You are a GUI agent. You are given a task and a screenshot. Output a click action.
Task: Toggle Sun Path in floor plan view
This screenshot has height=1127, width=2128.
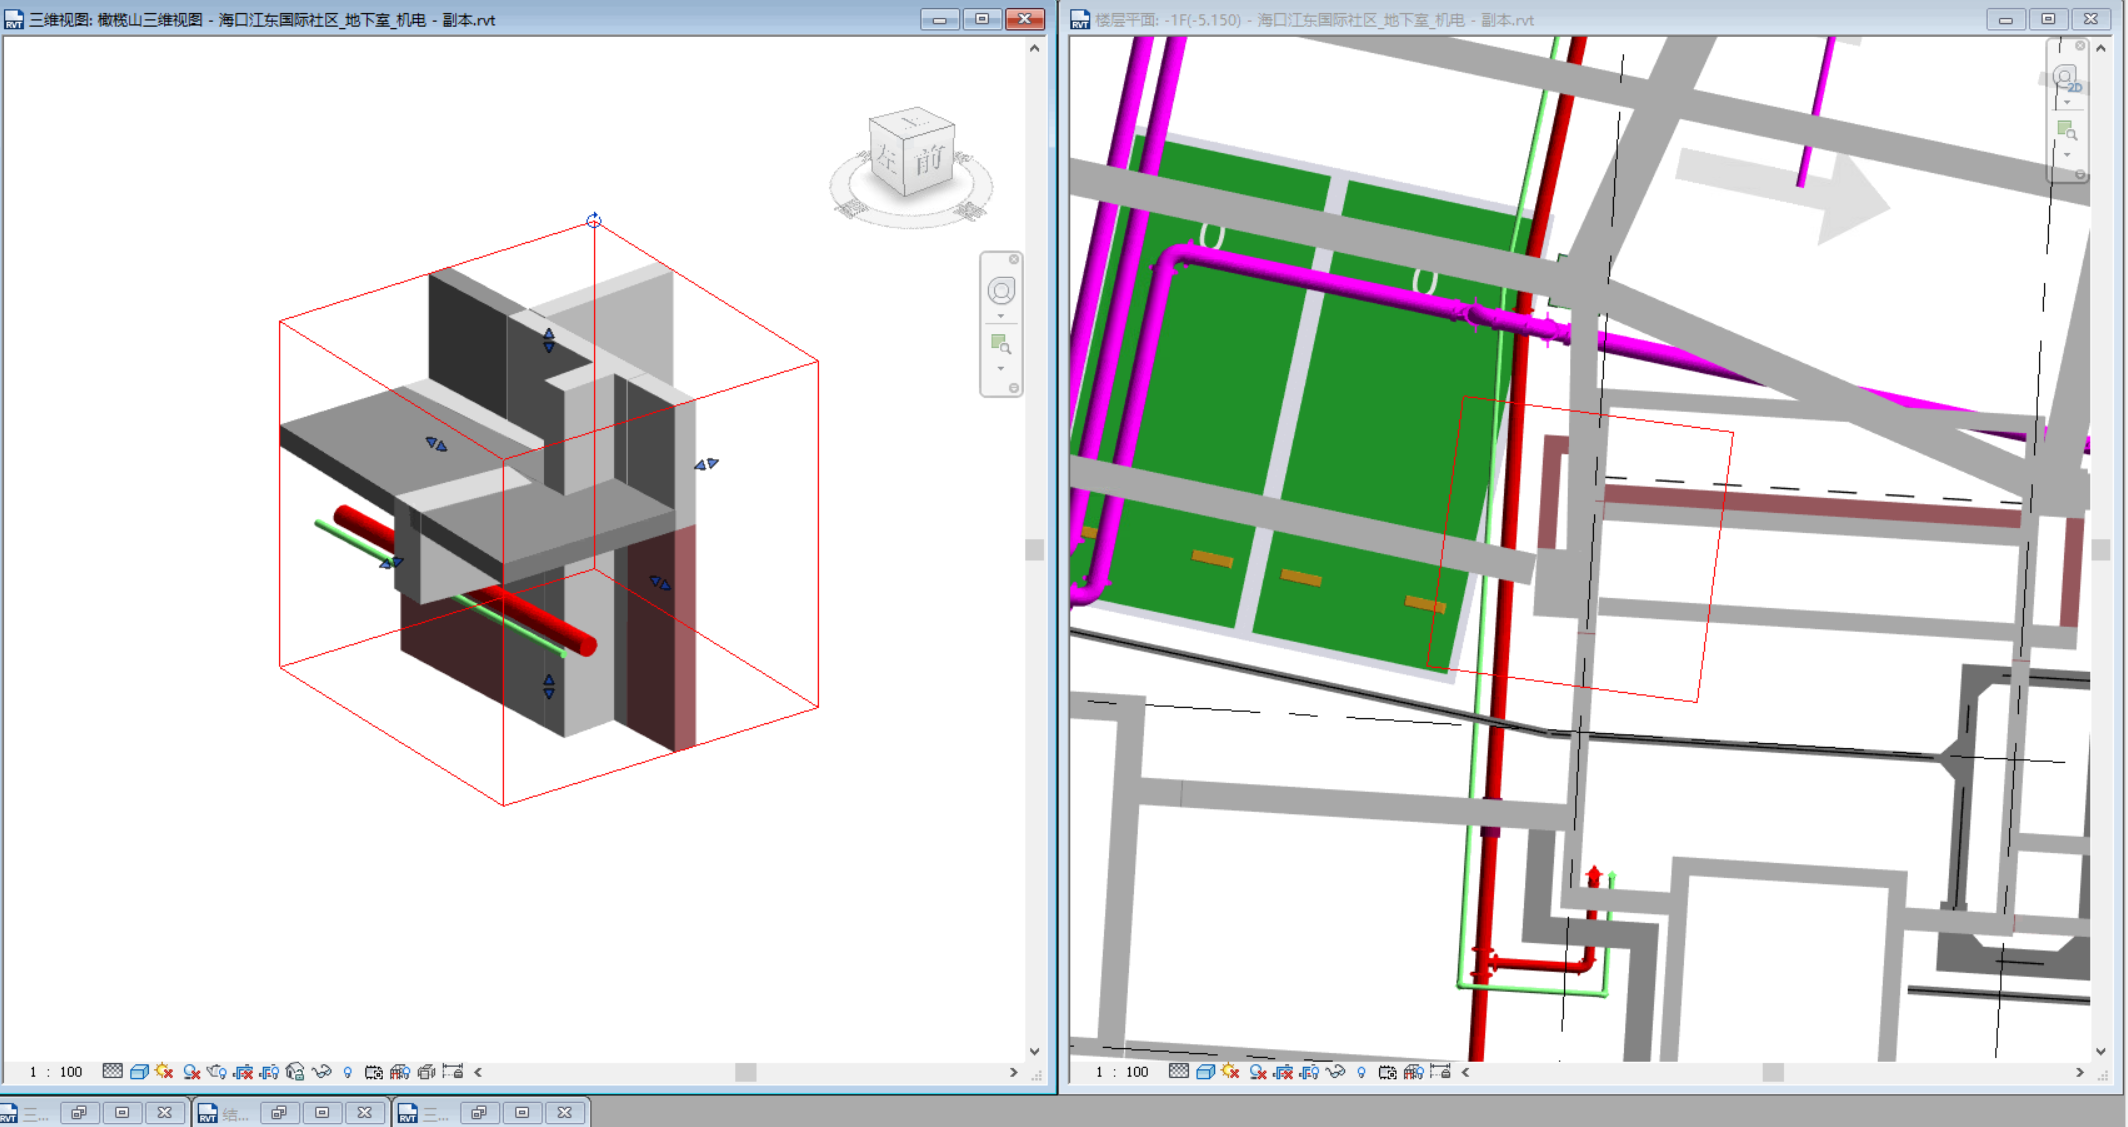pyautogui.click(x=1231, y=1072)
